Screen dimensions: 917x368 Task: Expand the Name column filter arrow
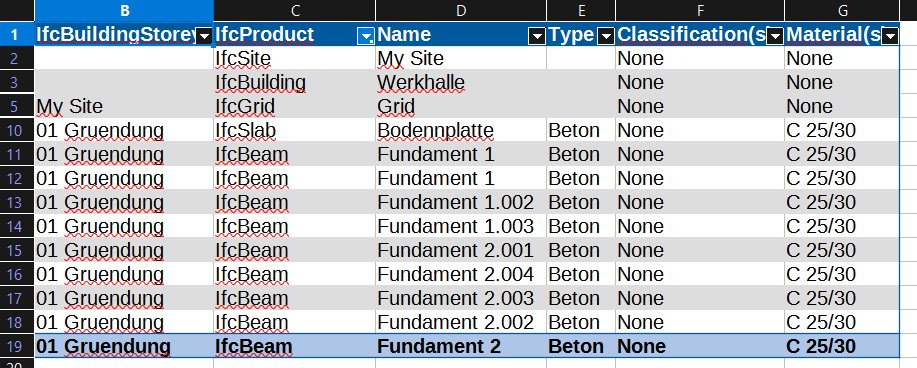[x=537, y=37]
